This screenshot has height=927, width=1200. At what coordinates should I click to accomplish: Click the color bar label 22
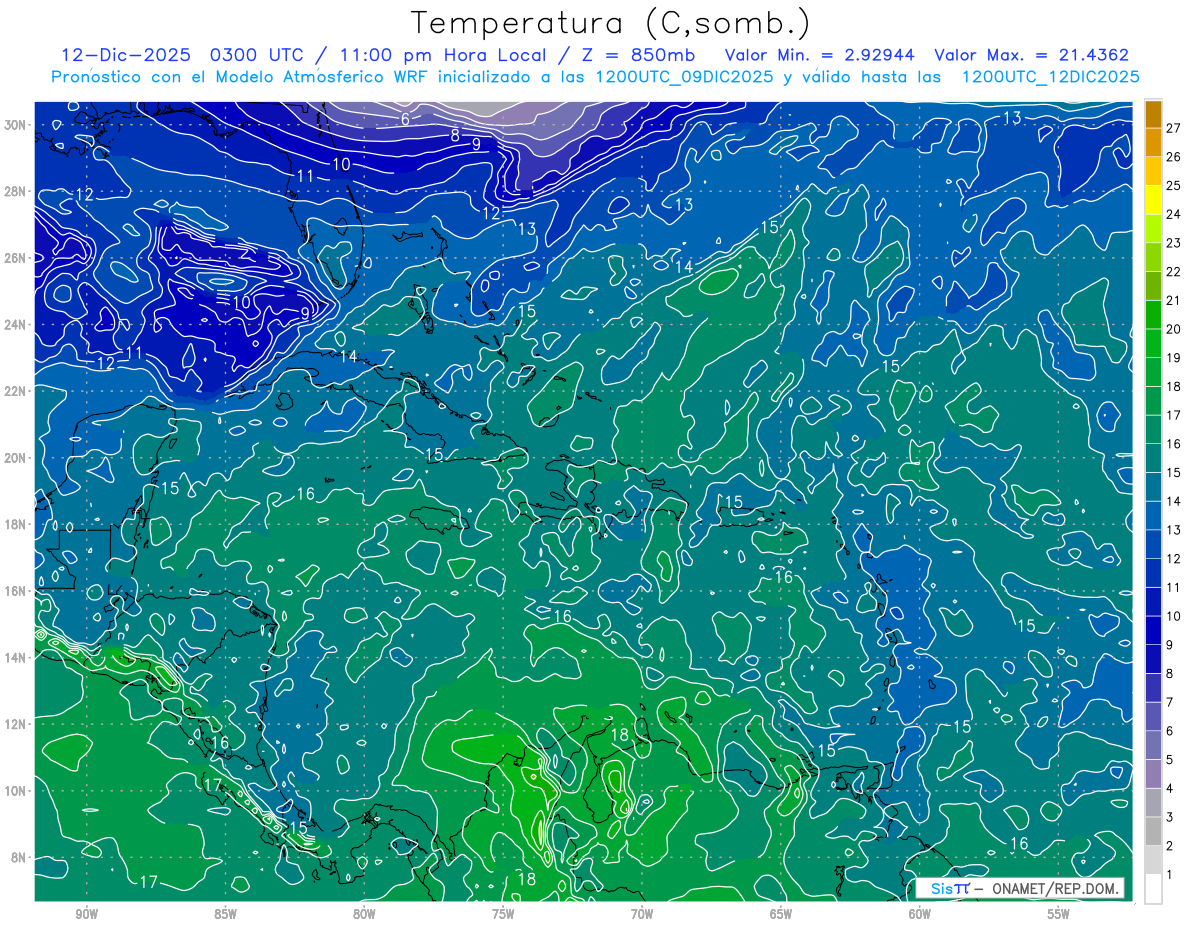click(x=1174, y=271)
